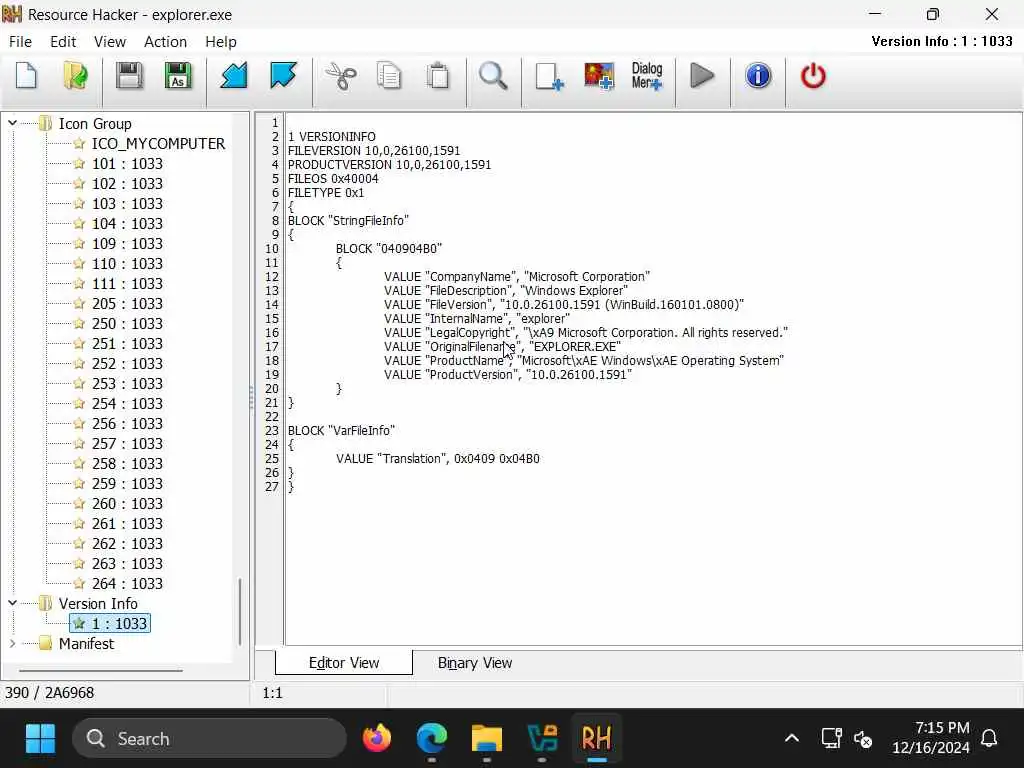Select icon resource 250 : 1033
The height and width of the screenshot is (768, 1024).
click(x=127, y=324)
